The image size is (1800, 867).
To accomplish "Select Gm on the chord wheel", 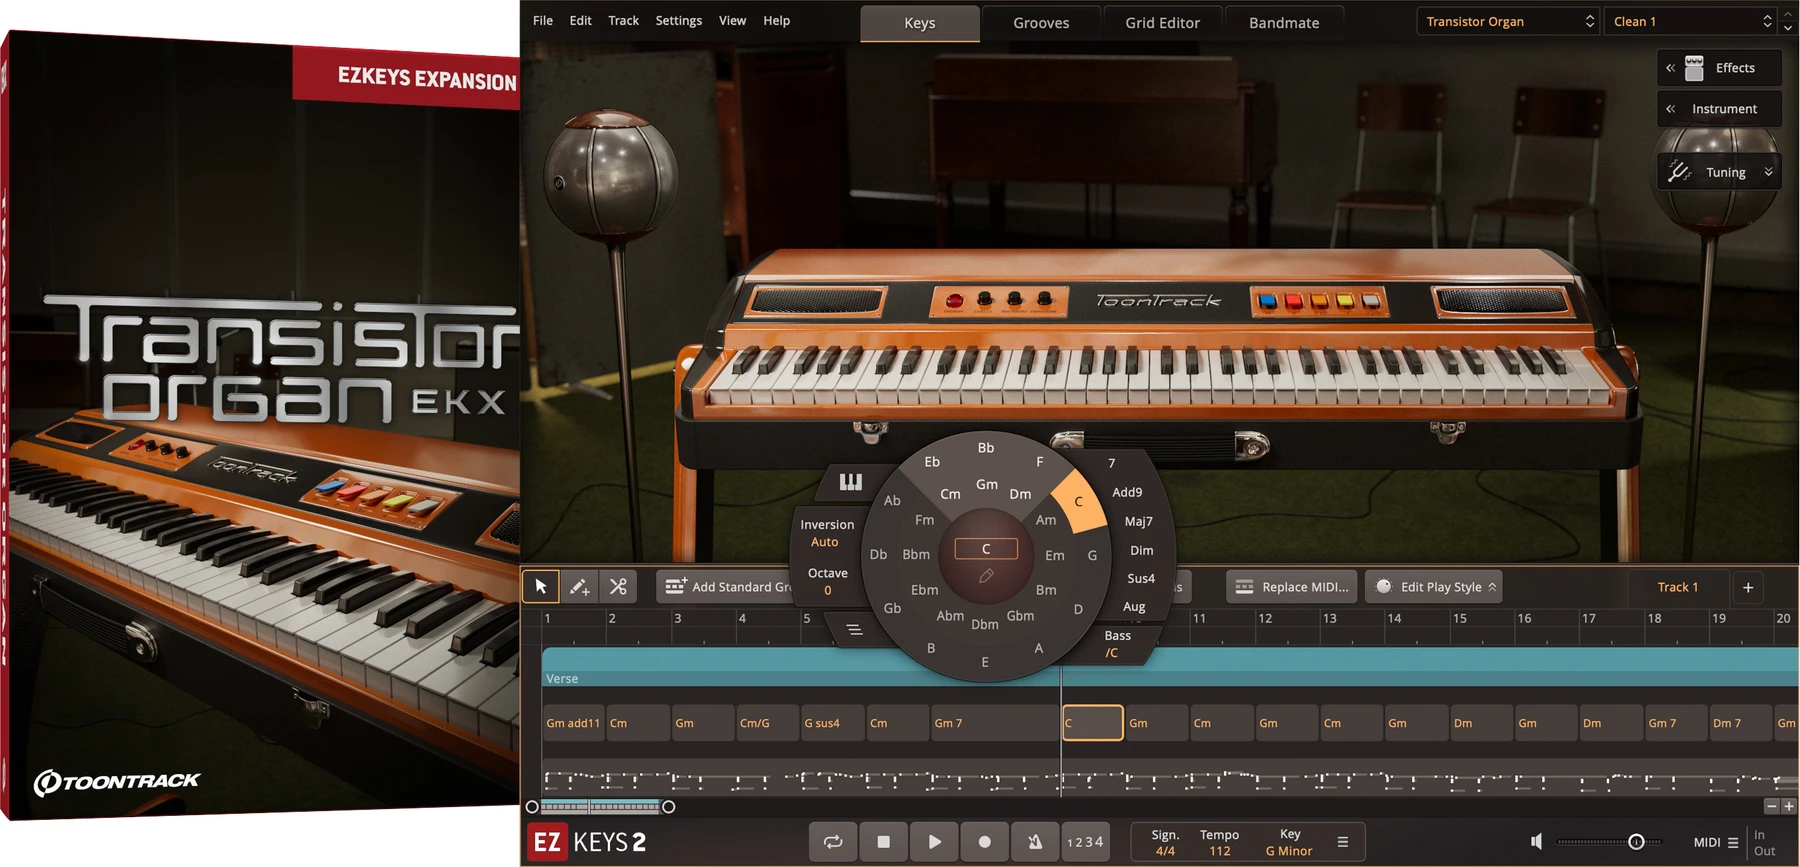I will 987,484.
